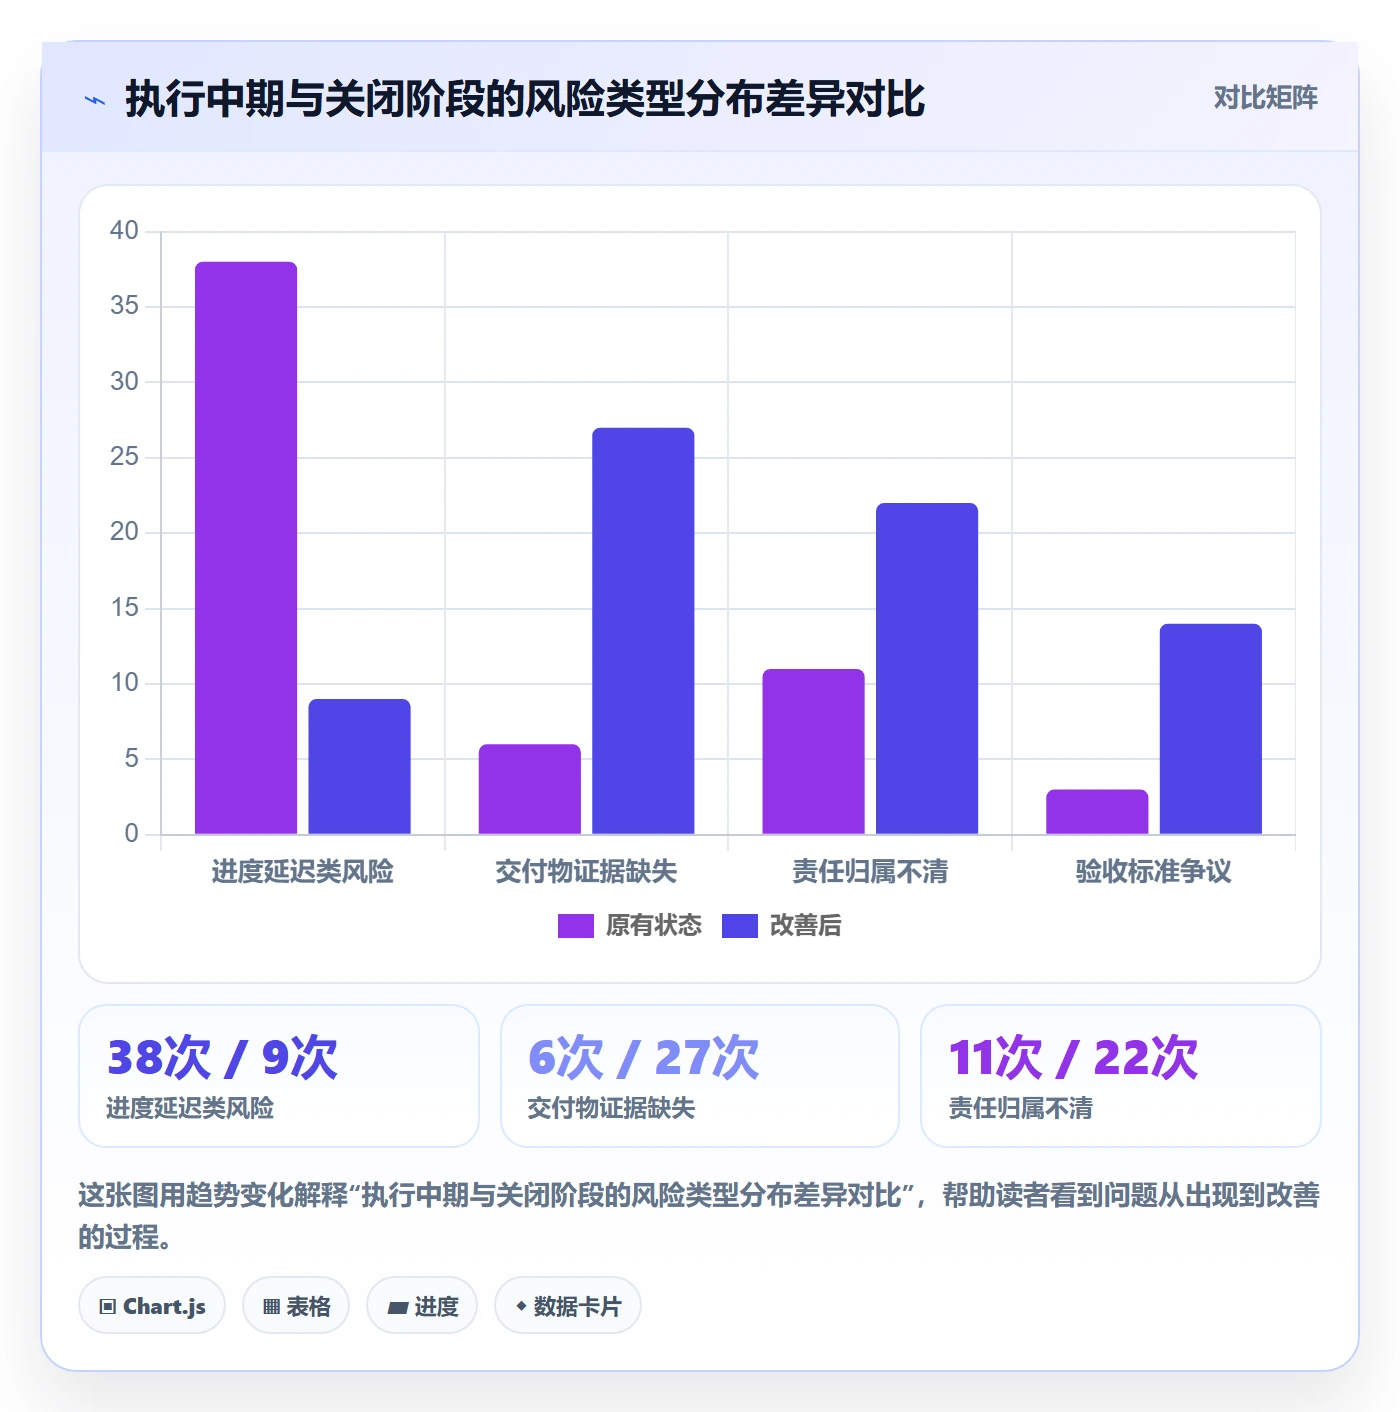Image resolution: width=1400 pixels, height=1412 pixels.
Task: Click the 责任归属不清 caption in third card
Action: pyautogui.click(x=1020, y=1108)
